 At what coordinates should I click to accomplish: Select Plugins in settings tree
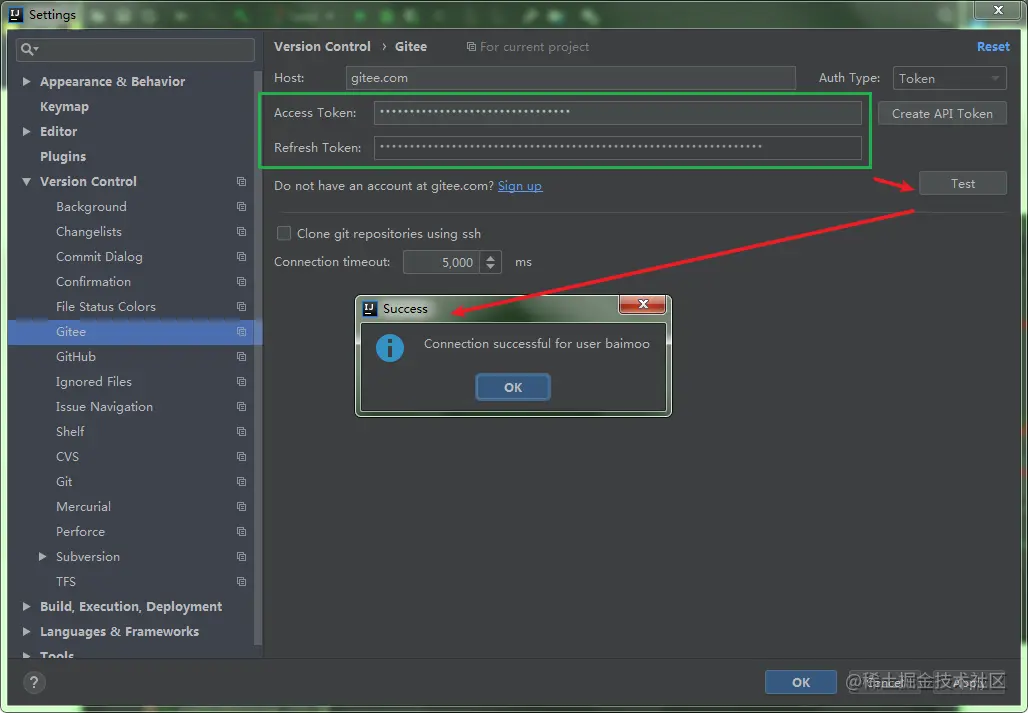pos(63,156)
